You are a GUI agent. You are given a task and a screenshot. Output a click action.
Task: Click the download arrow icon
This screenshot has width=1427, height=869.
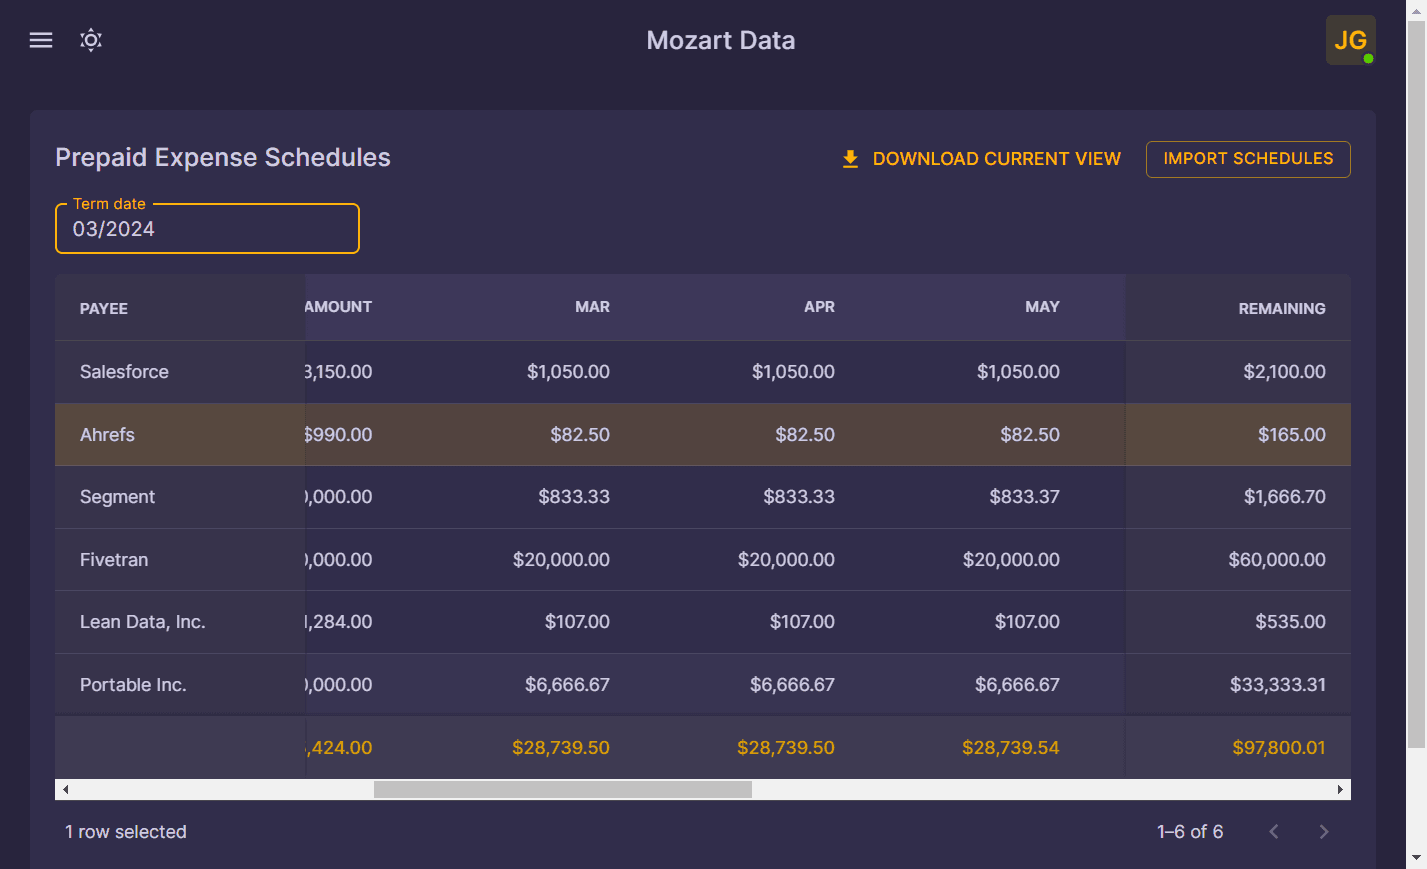point(850,158)
